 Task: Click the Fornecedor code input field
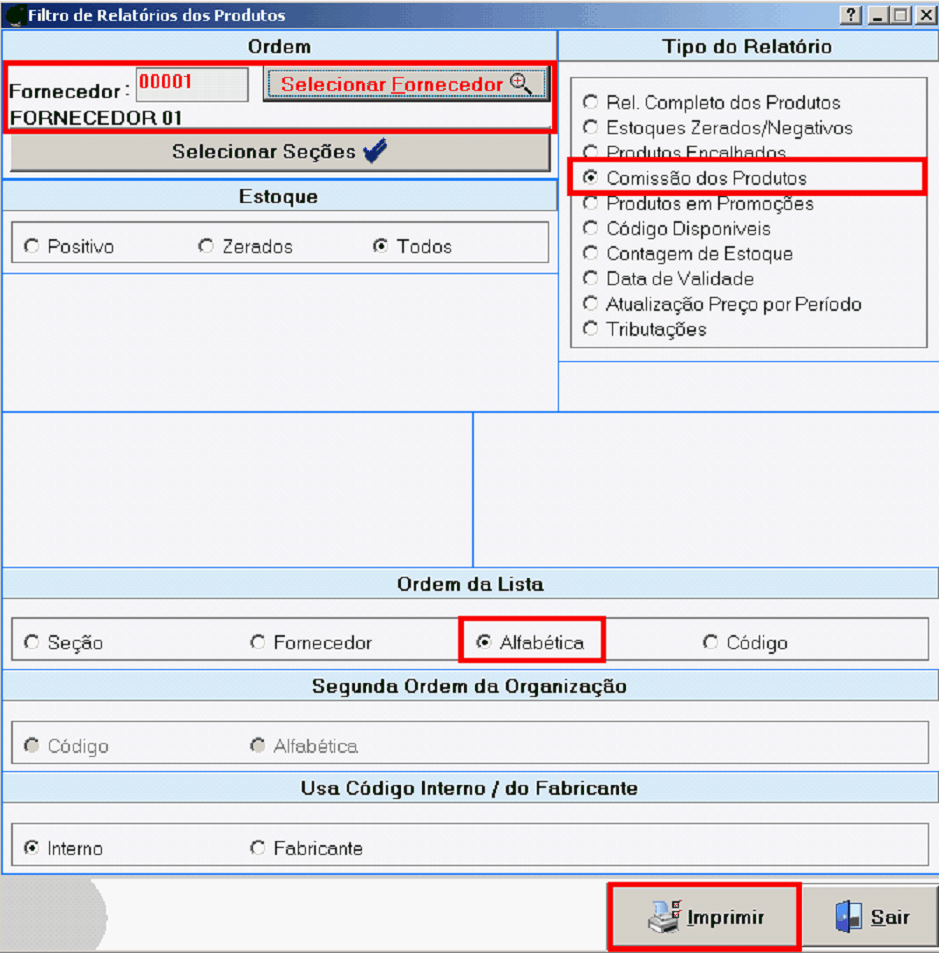click(x=192, y=85)
